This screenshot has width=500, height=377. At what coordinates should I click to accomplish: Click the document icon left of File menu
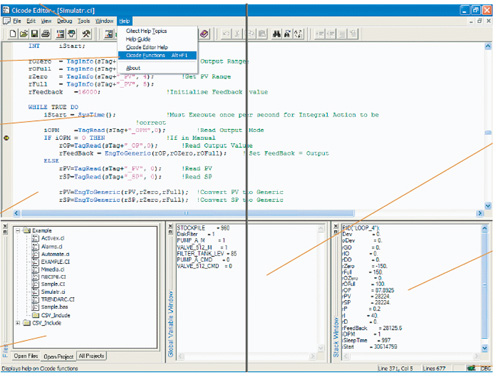pyautogui.click(x=6, y=21)
